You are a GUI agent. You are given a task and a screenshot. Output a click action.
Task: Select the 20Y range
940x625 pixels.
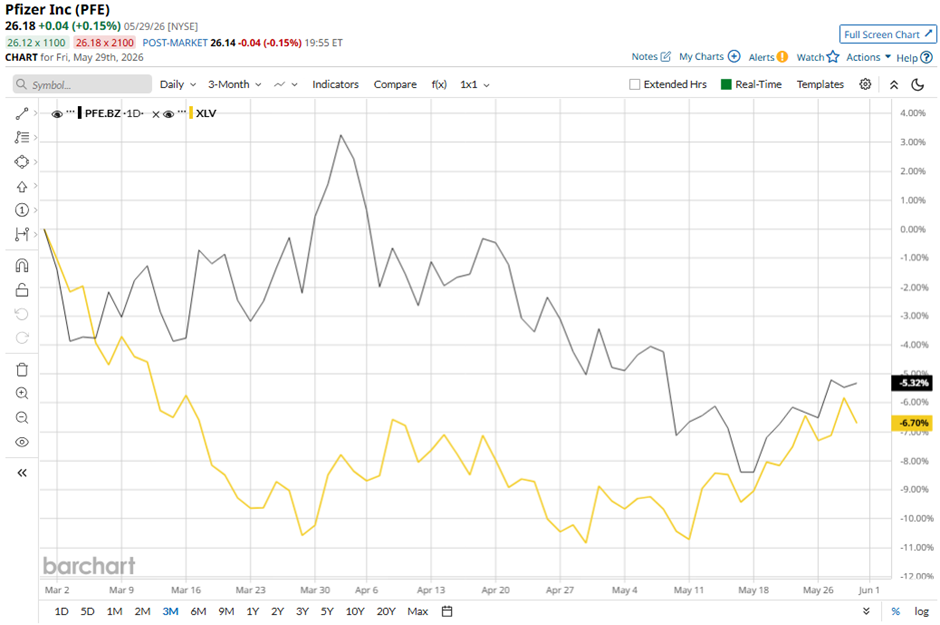click(x=386, y=611)
